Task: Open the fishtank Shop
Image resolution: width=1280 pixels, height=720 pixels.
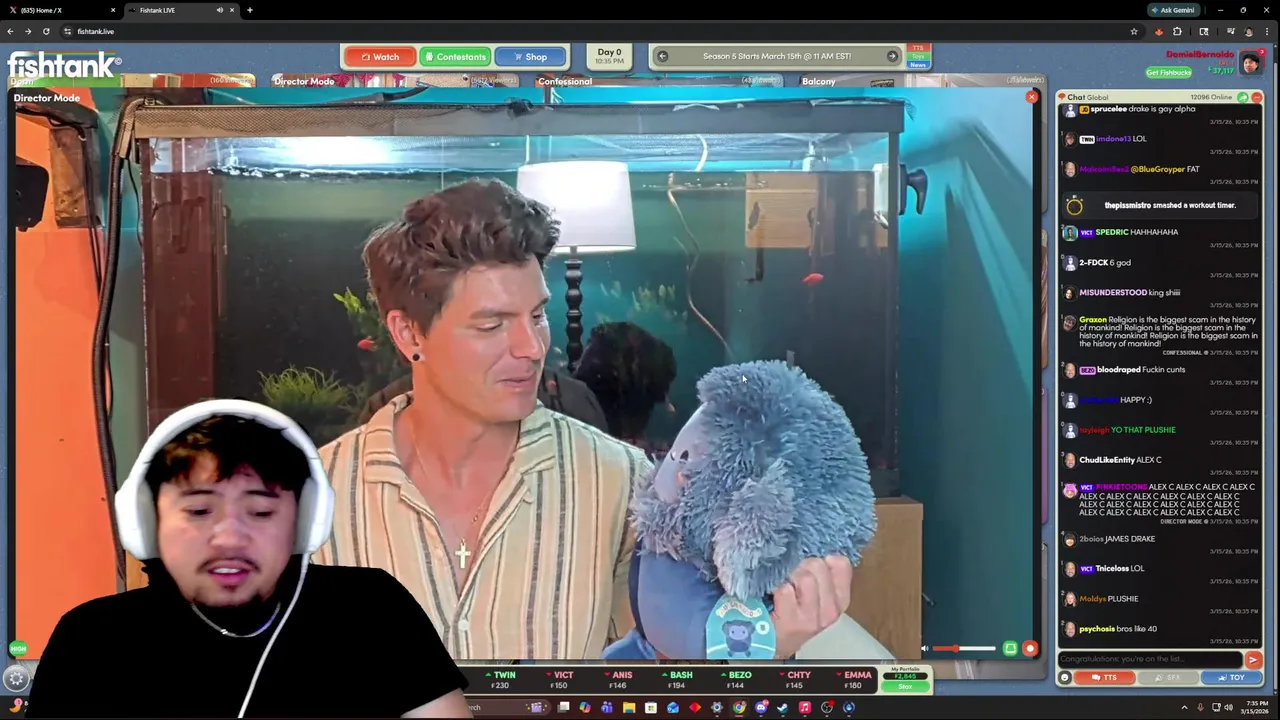Action: pos(530,57)
